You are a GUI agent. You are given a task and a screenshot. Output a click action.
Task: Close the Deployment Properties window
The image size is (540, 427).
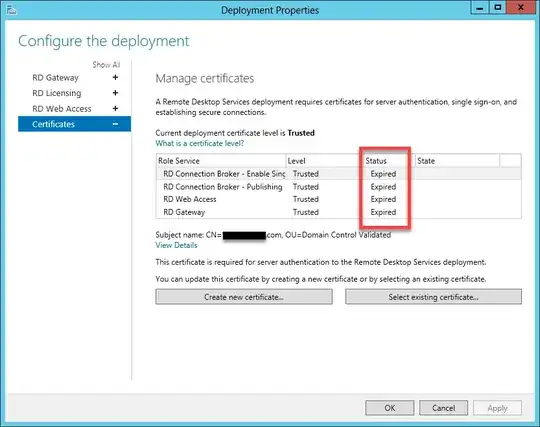click(521, 8)
